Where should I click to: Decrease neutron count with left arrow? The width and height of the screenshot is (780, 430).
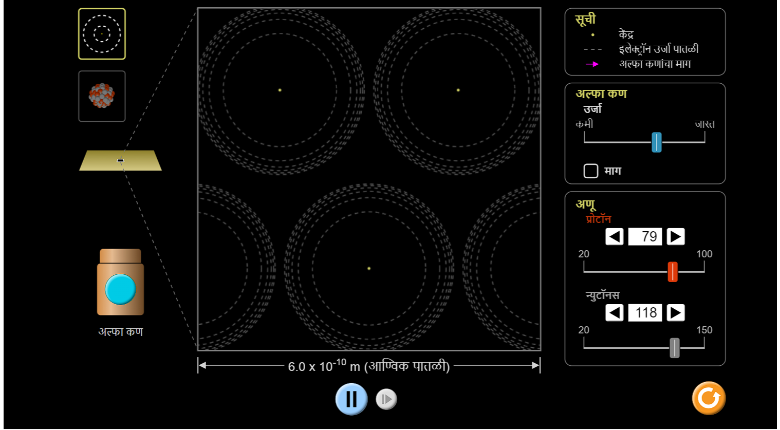[615, 312]
